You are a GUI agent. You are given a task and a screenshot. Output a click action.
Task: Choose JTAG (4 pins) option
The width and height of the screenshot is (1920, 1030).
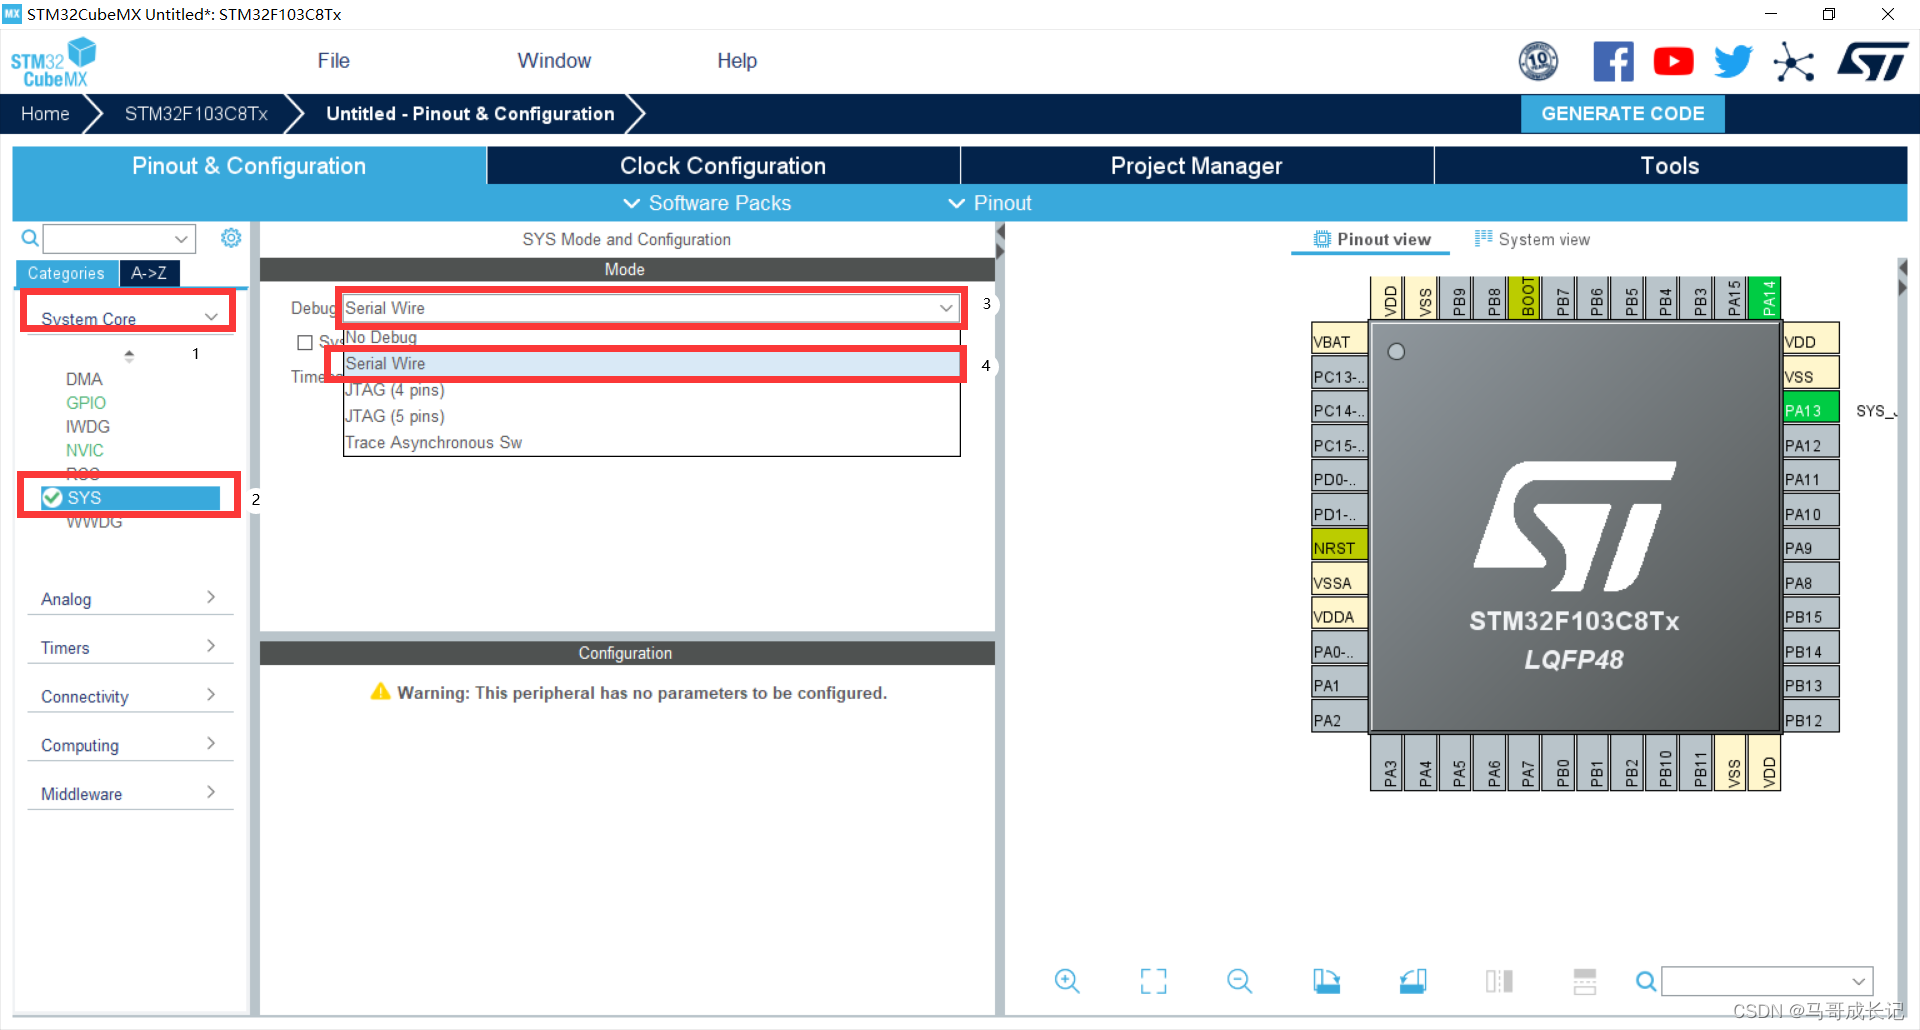point(651,390)
